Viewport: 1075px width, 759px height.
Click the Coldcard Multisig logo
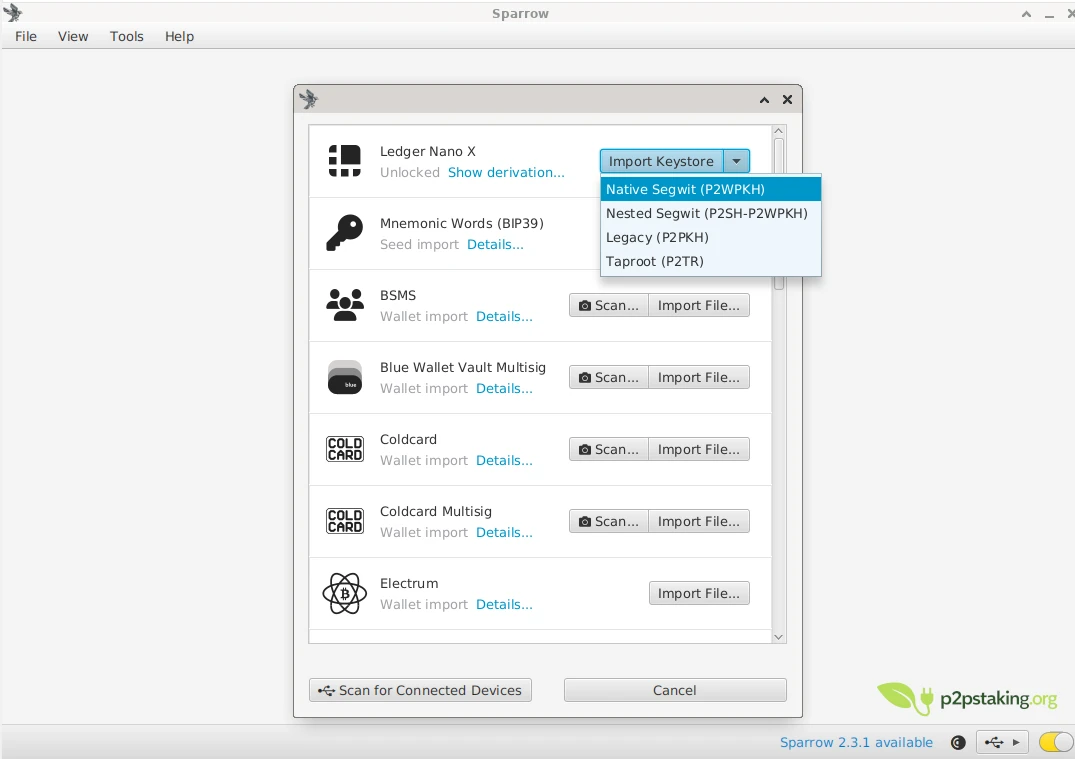click(x=344, y=520)
